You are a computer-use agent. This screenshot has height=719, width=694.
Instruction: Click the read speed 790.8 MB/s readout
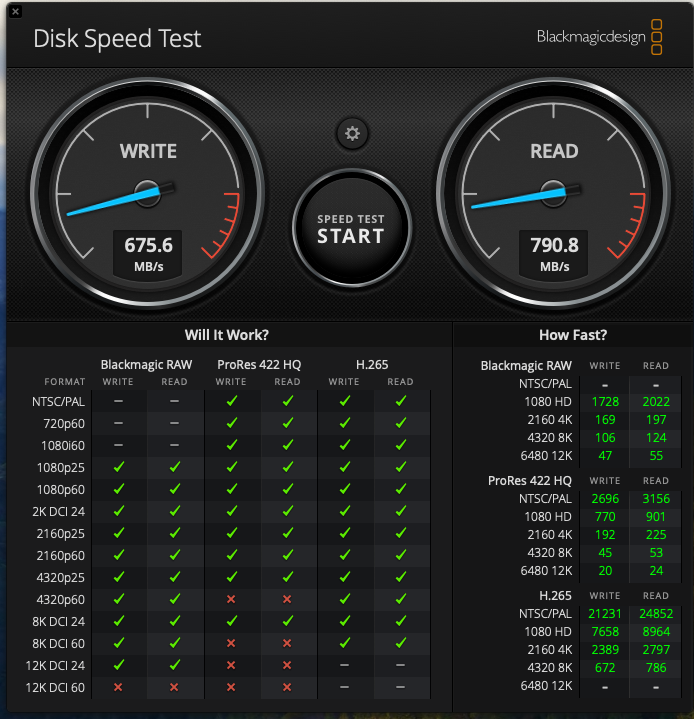[x=554, y=254]
